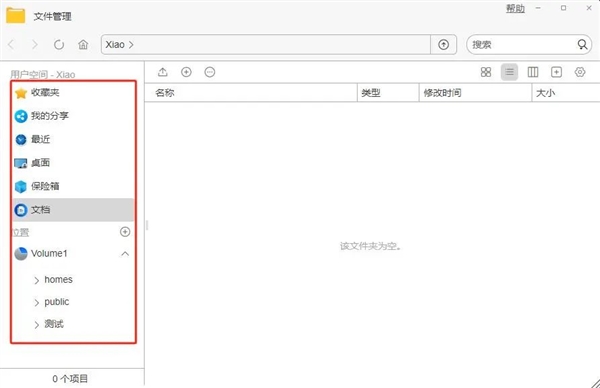The image size is (600, 388).
Task: Click the yellow folder app icon
Action: click(x=16, y=16)
